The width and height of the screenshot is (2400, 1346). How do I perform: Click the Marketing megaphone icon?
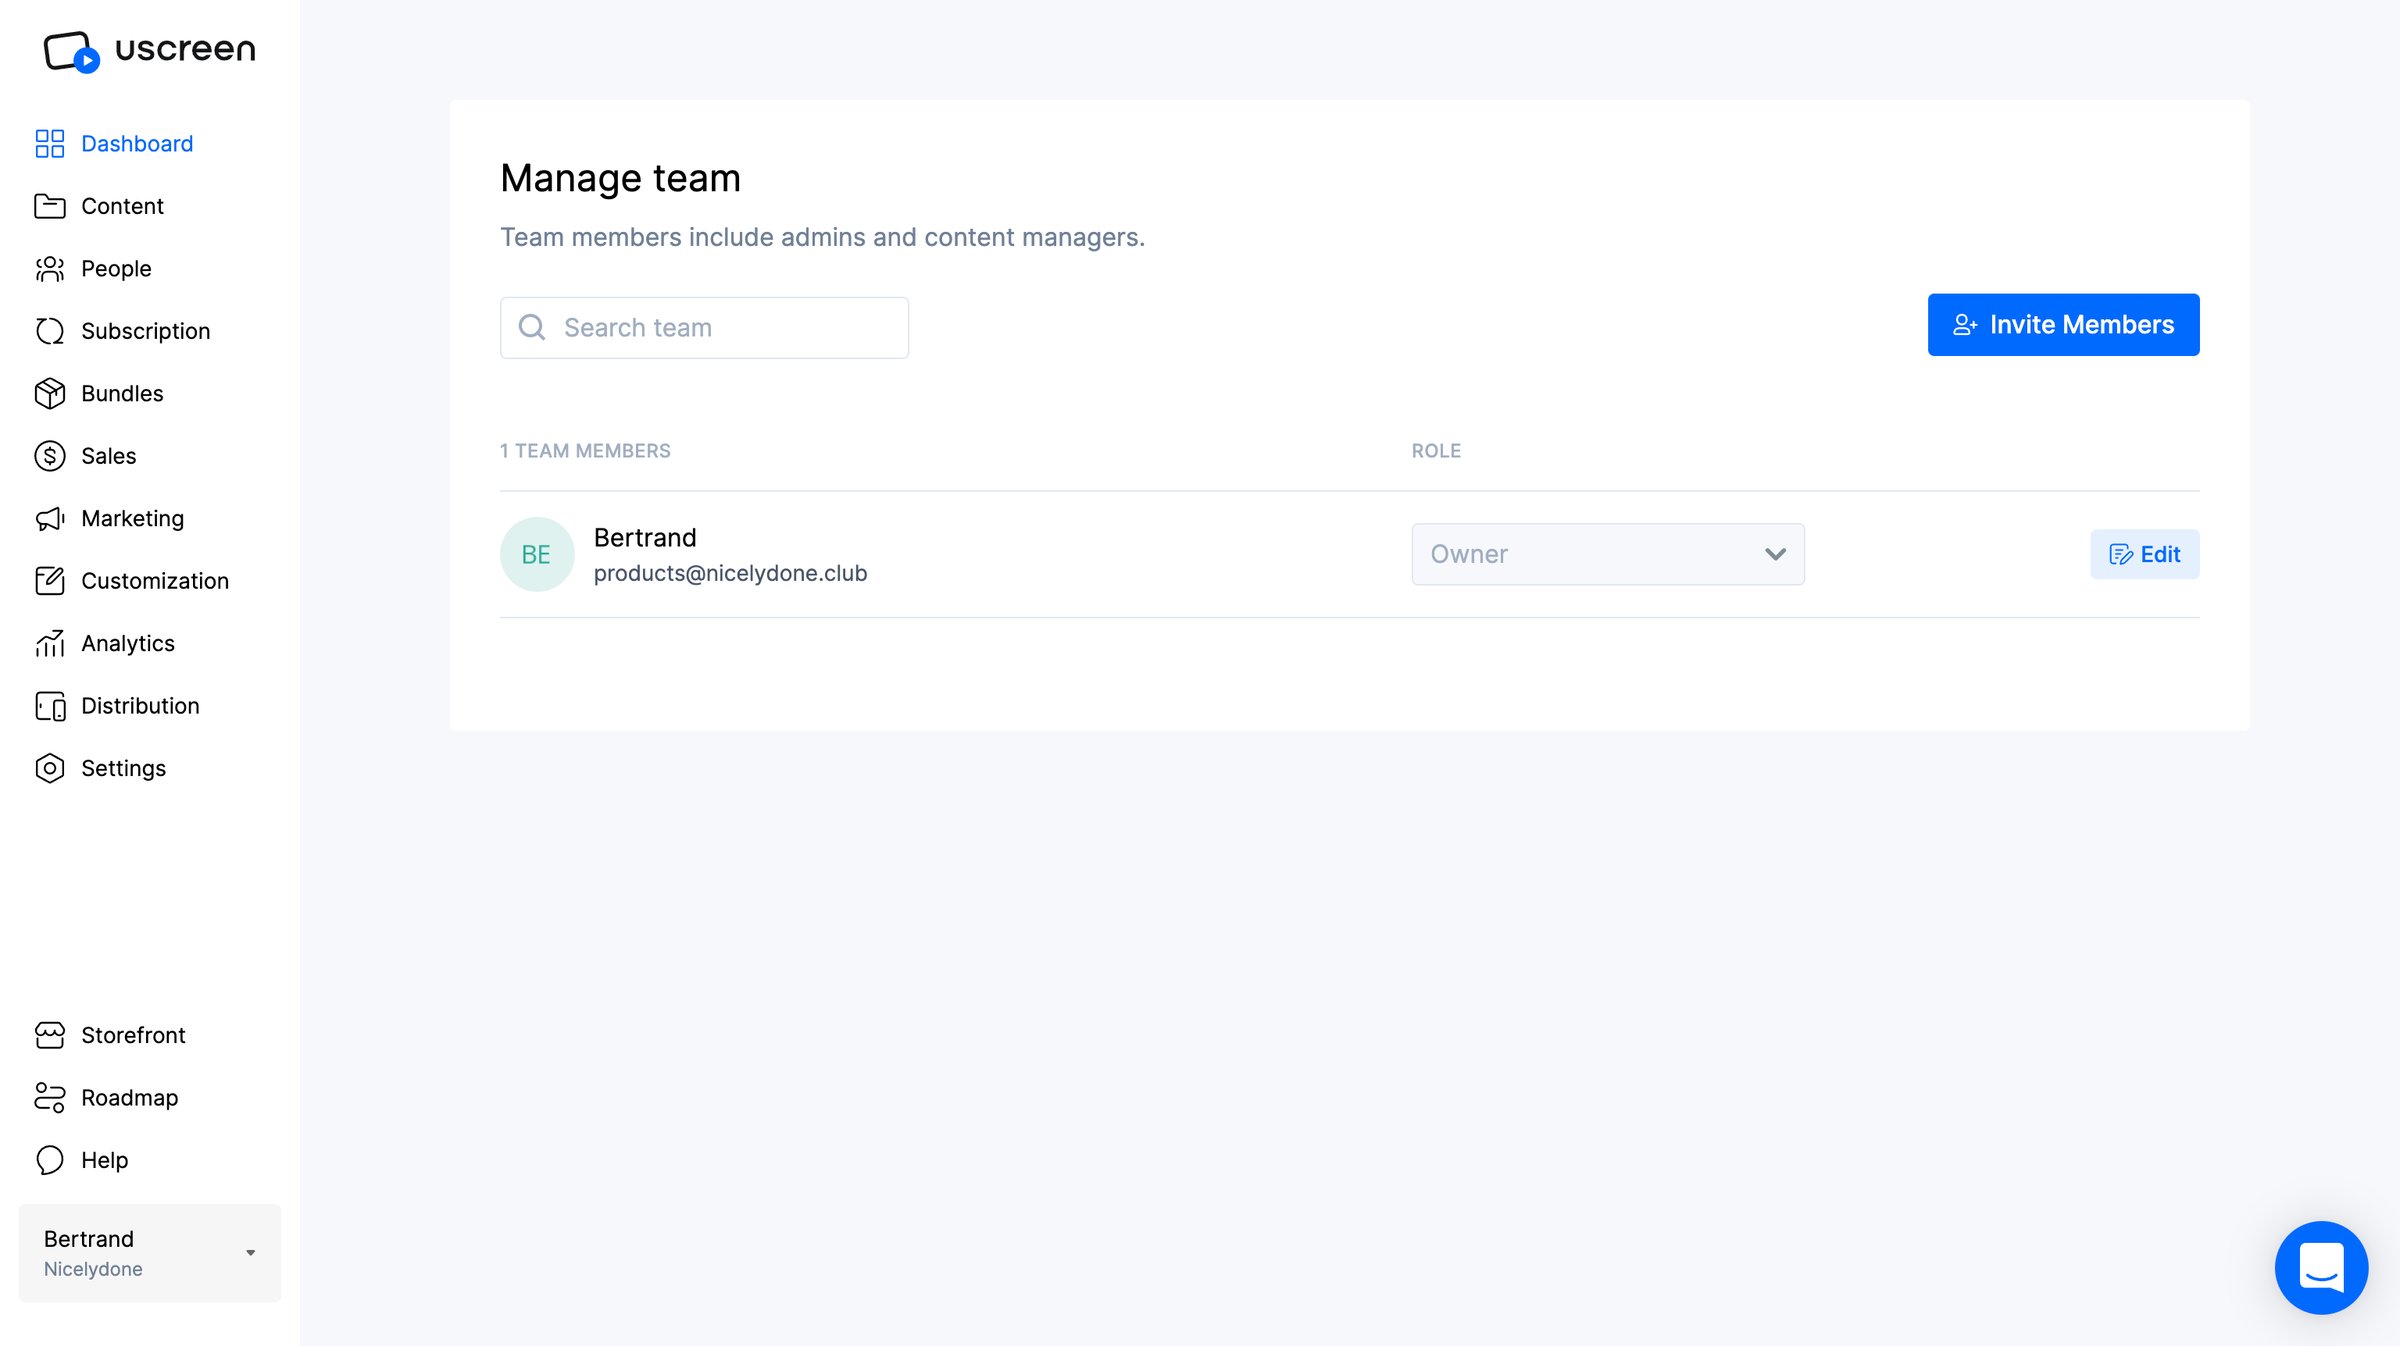tap(50, 519)
